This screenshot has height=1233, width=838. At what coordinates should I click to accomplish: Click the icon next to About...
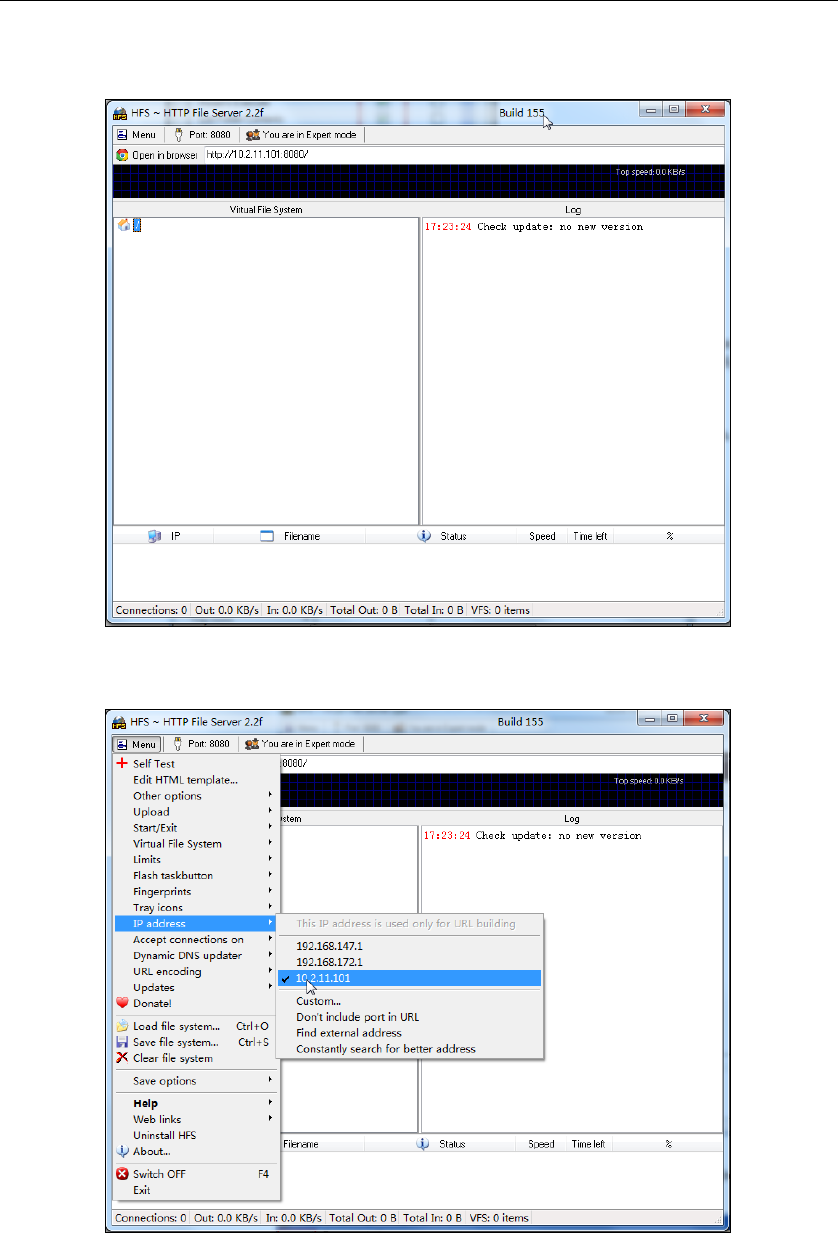(122, 1151)
